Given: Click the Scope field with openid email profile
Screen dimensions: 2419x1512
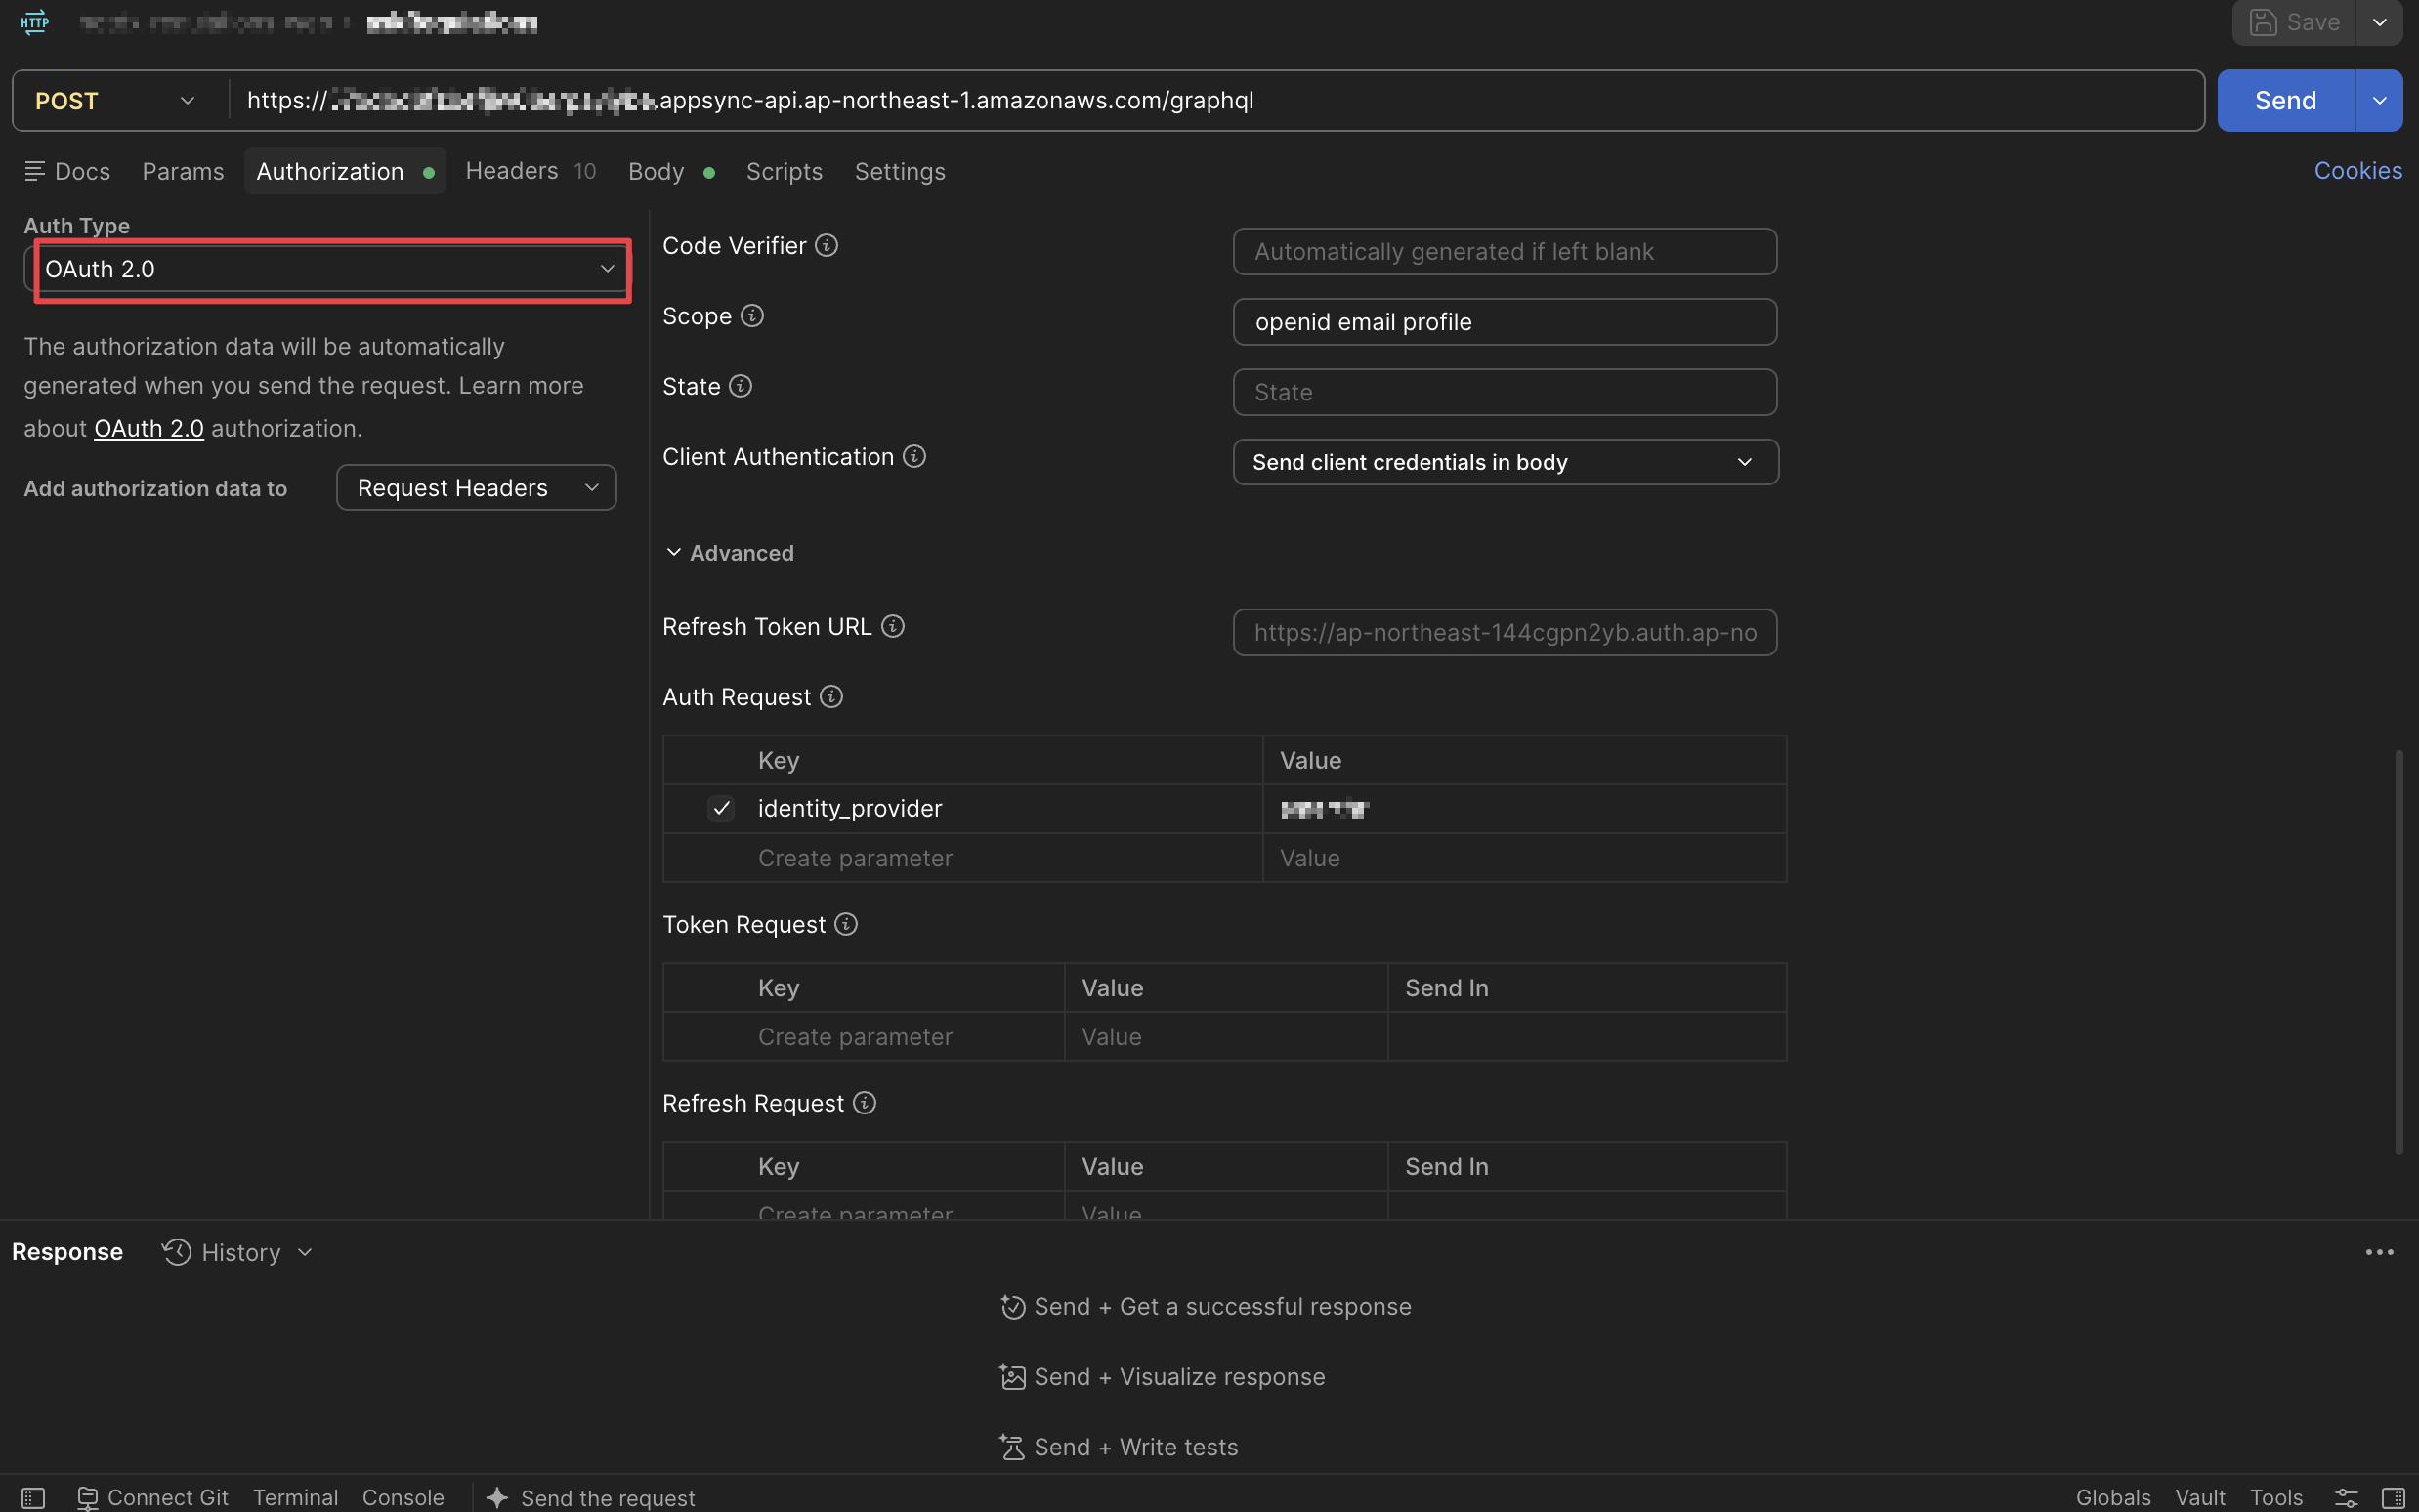Looking at the screenshot, I should [x=1505, y=322].
